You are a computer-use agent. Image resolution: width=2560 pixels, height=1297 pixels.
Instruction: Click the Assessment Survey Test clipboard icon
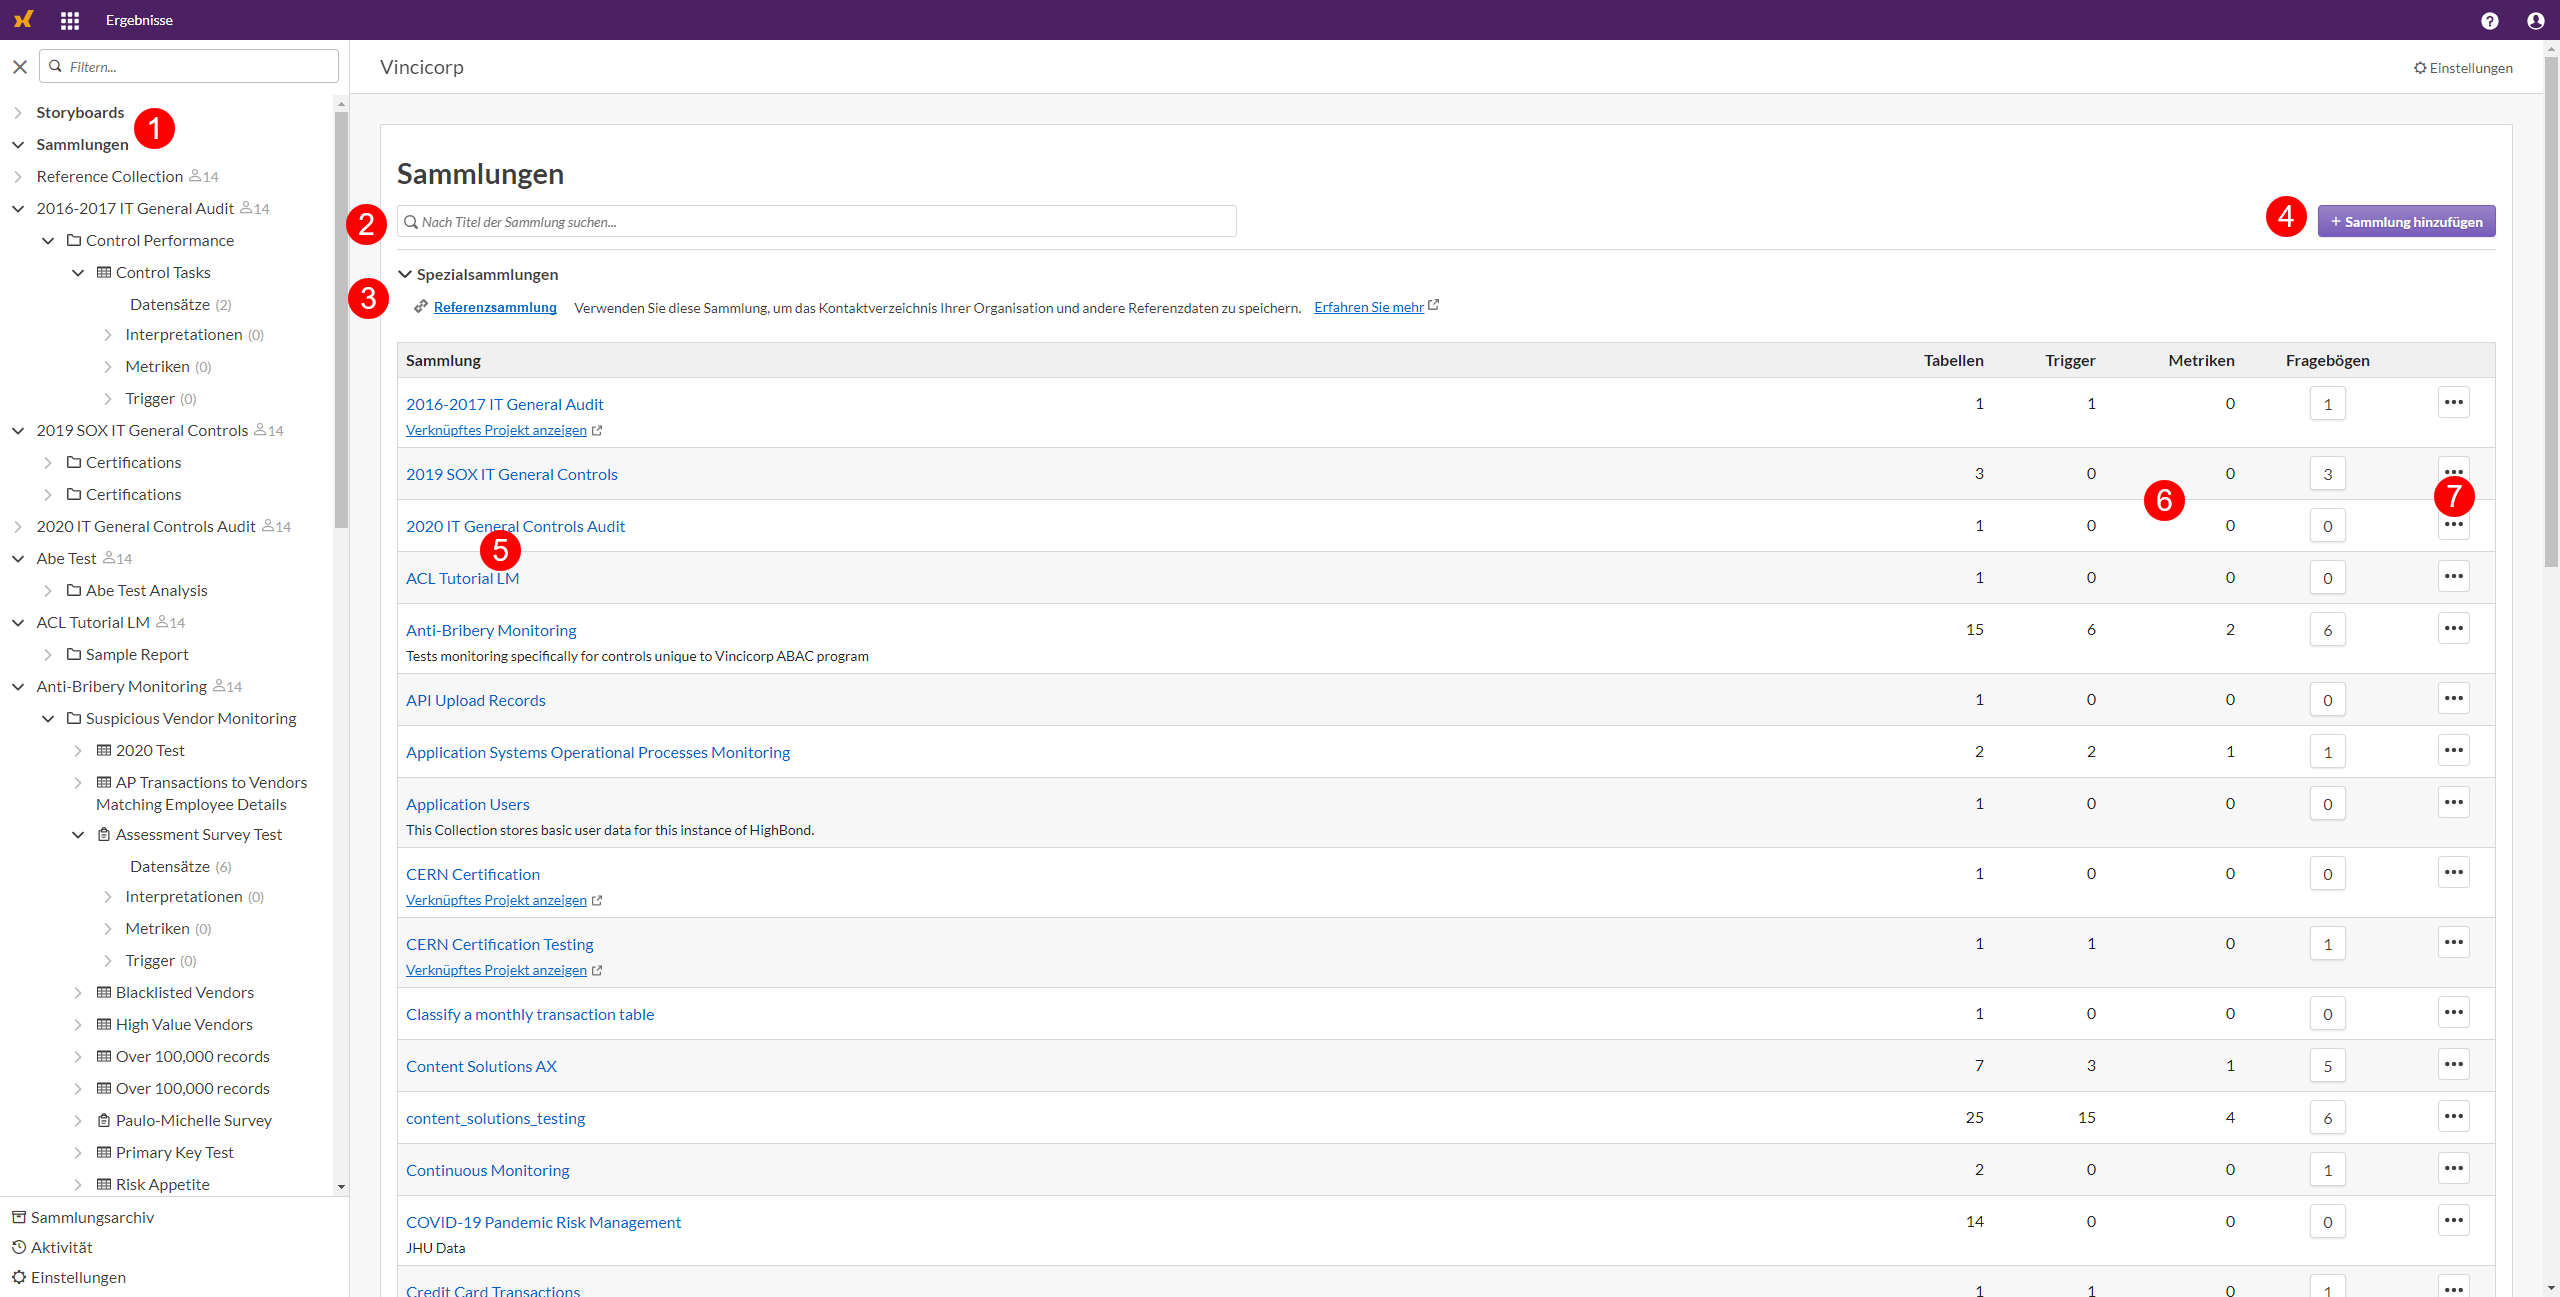click(104, 834)
